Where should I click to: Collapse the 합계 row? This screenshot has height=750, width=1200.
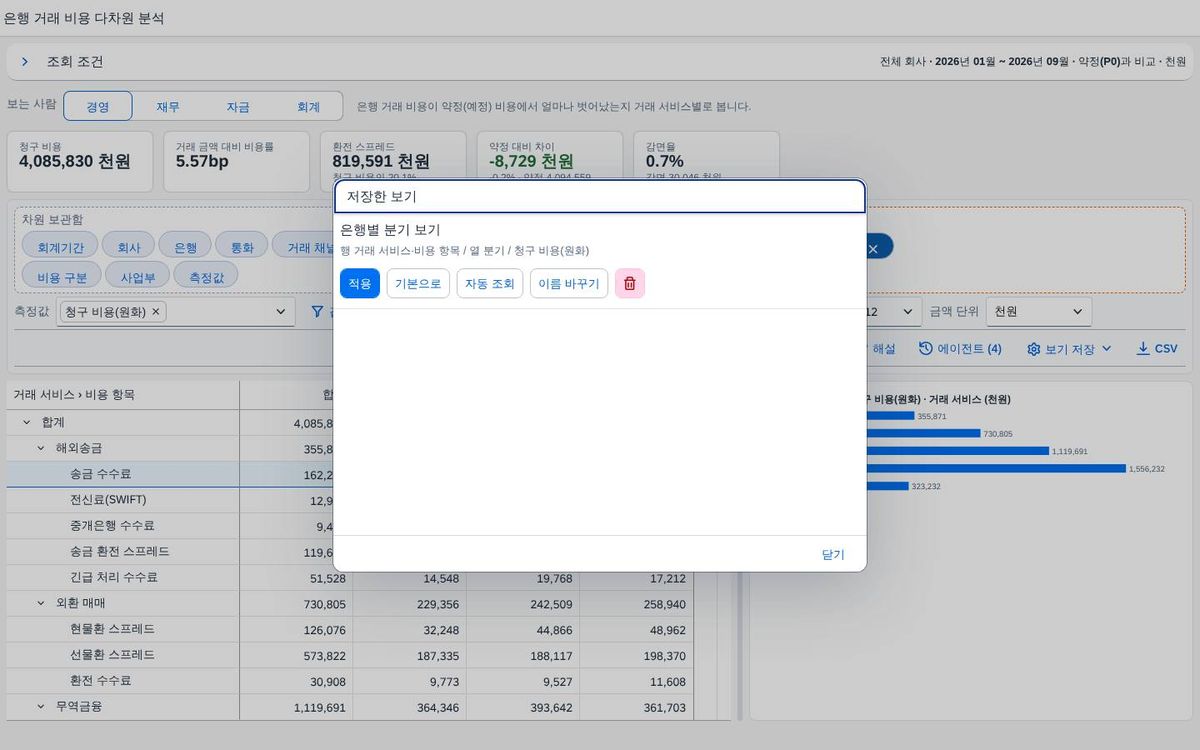tap(27, 423)
